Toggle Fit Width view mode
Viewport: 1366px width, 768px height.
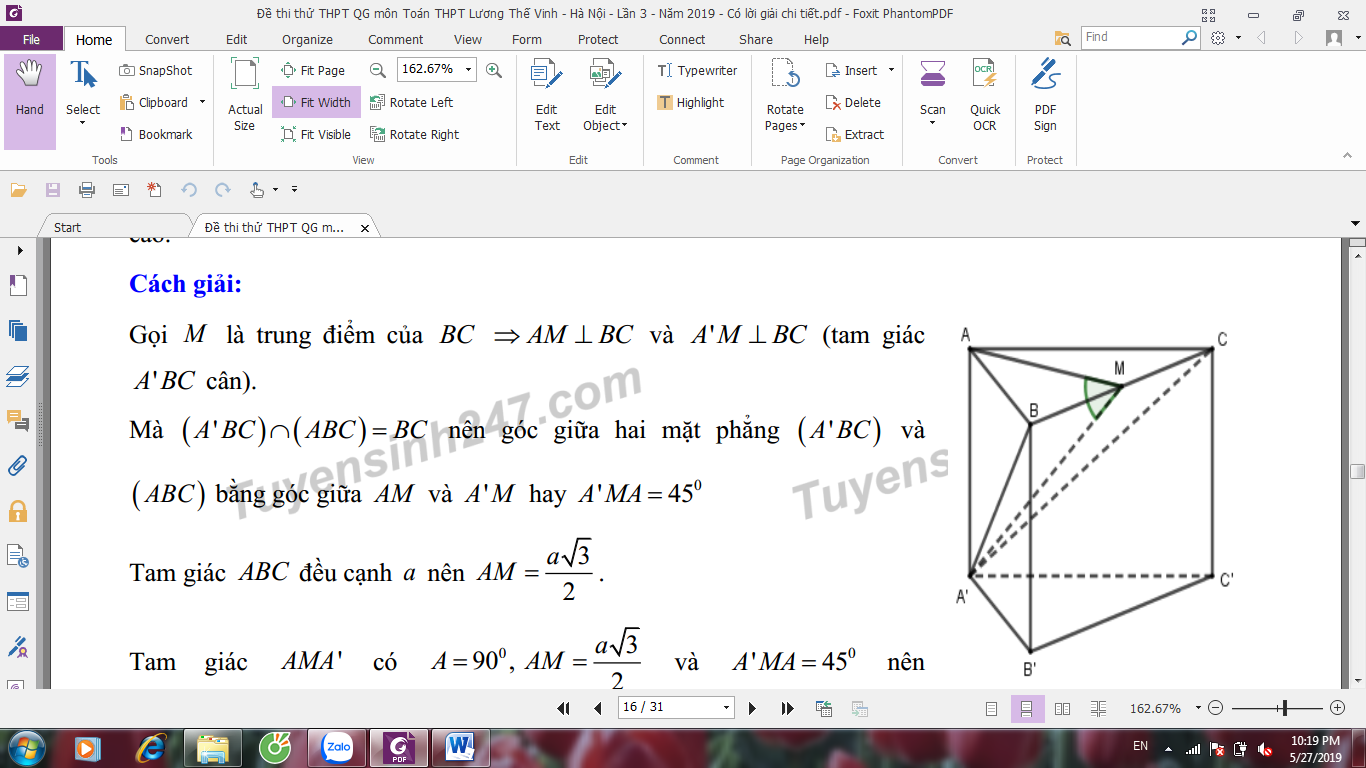(x=316, y=103)
